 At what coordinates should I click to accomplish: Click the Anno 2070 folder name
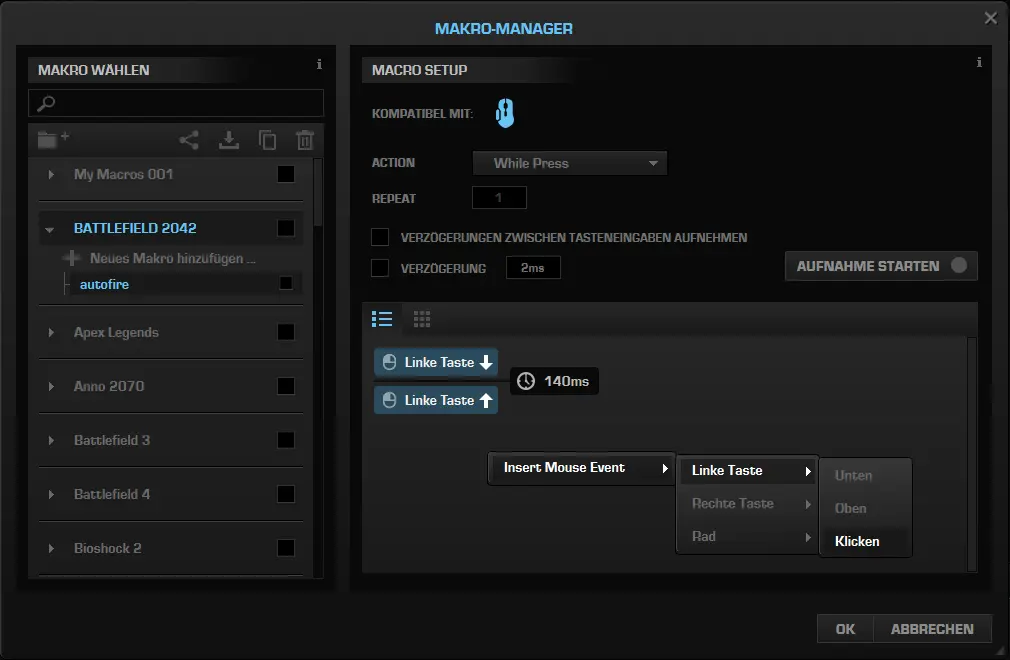[109, 386]
